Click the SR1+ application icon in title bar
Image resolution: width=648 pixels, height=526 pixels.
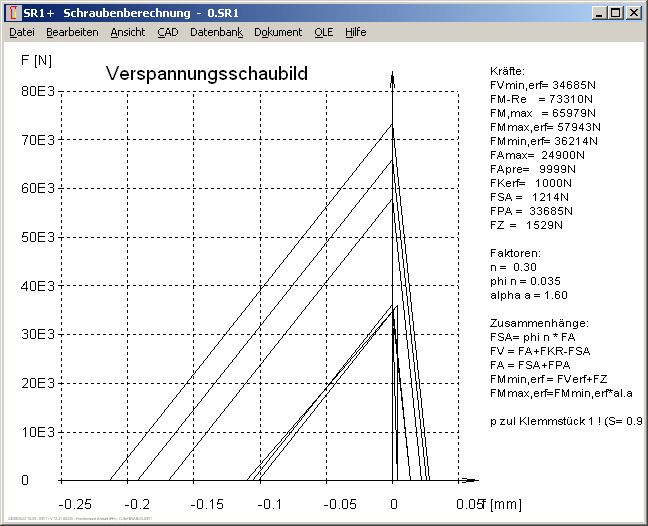[x=12, y=13]
